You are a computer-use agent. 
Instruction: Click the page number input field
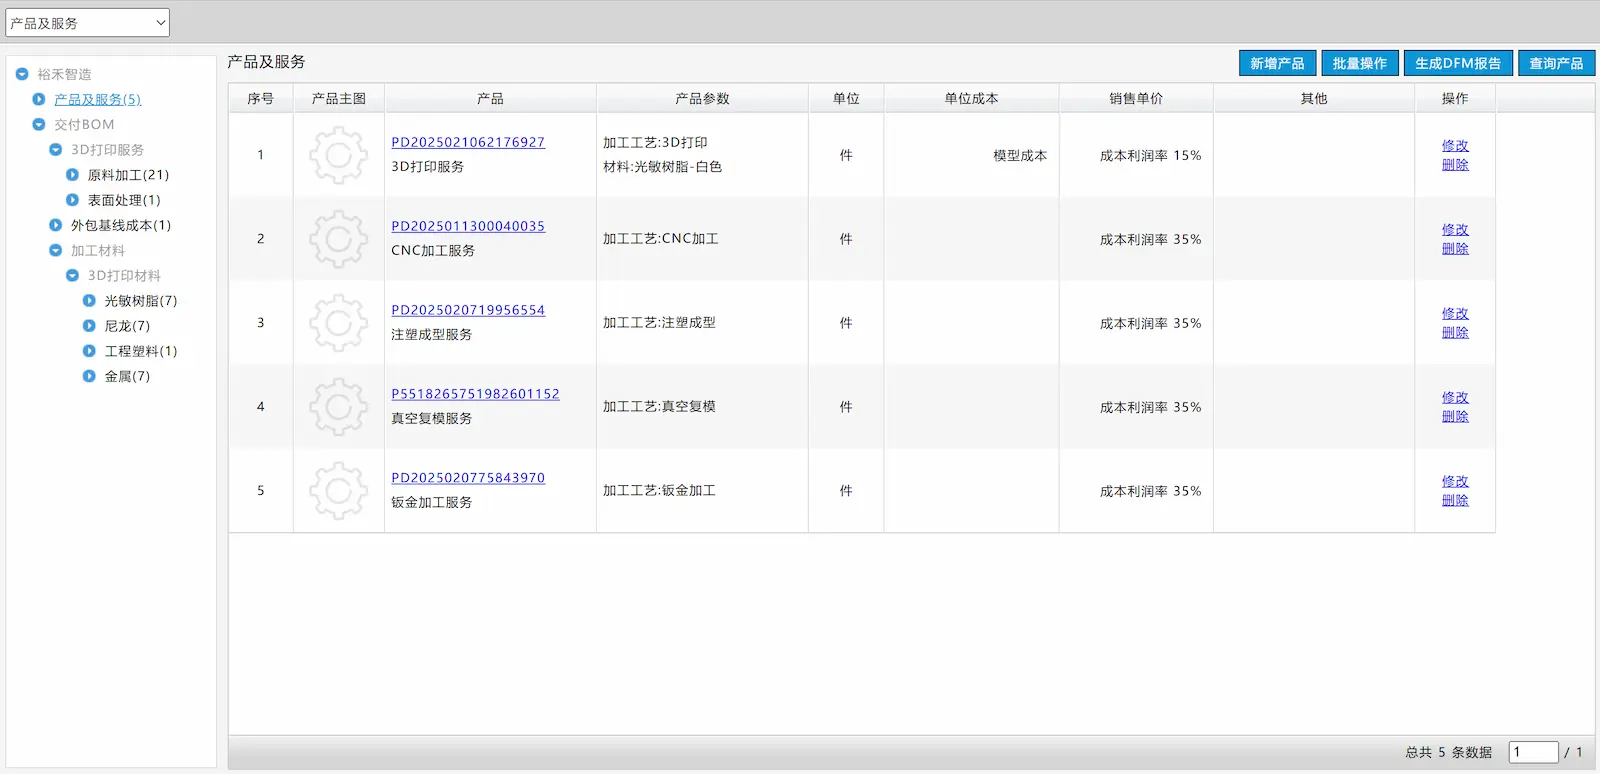point(1534,752)
